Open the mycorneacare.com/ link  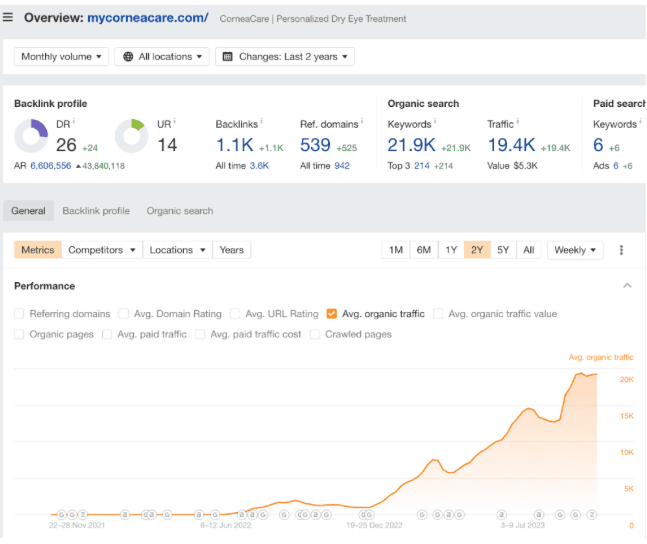pyautogui.click(x=148, y=18)
